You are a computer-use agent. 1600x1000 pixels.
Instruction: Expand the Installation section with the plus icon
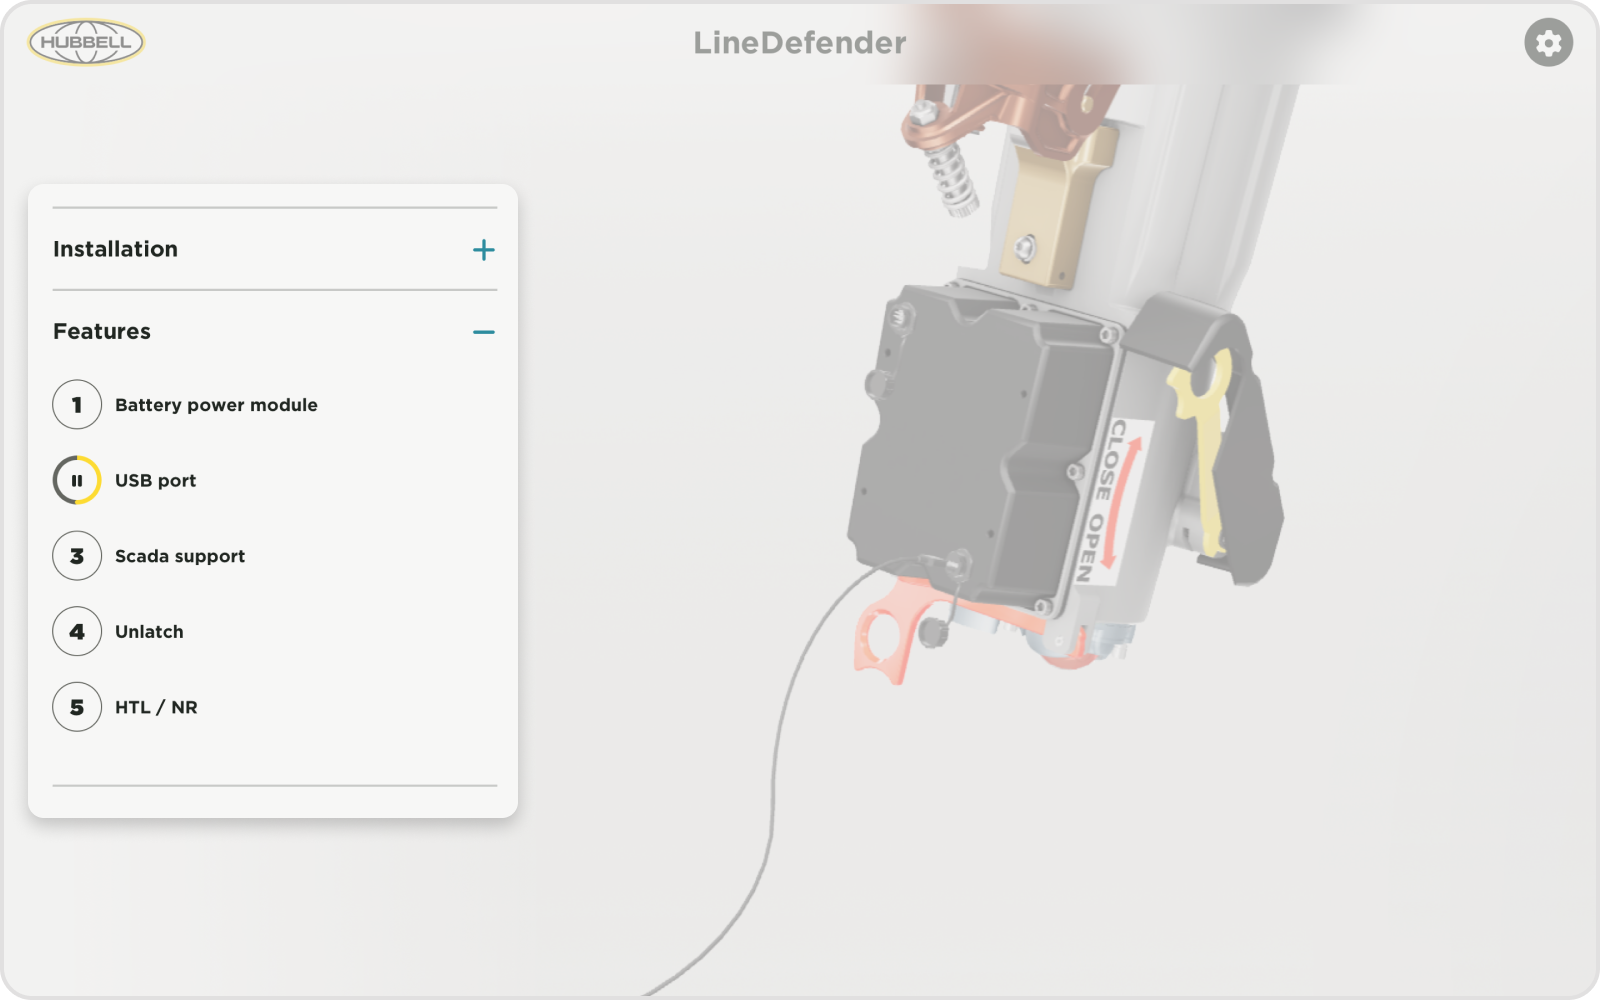(484, 250)
